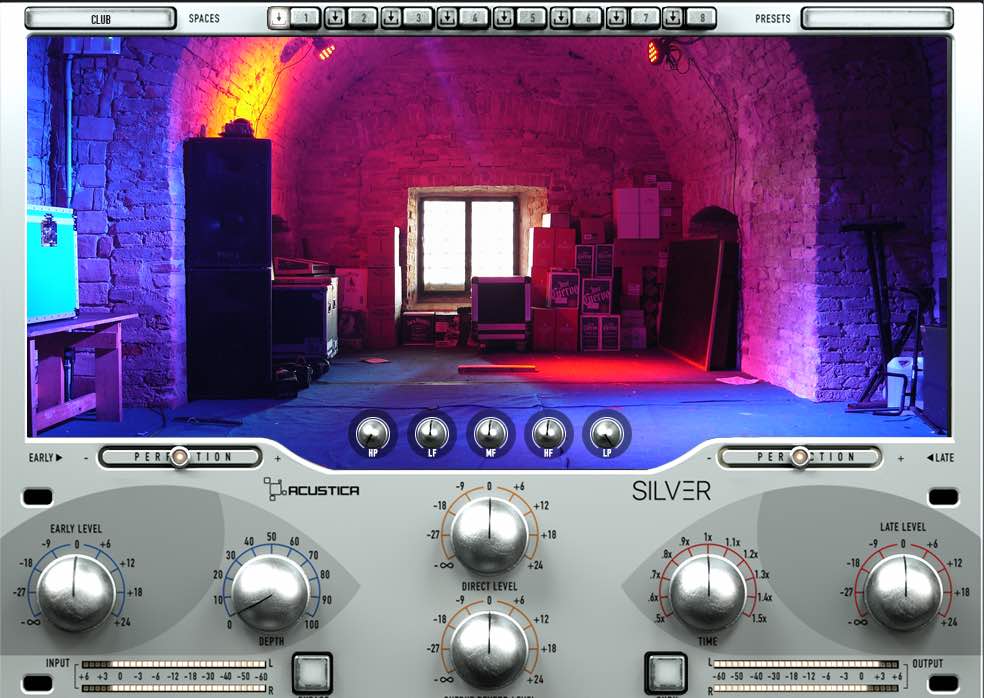Click the LF equalizer knob
The width and height of the screenshot is (984, 698).
tap(432, 433)
